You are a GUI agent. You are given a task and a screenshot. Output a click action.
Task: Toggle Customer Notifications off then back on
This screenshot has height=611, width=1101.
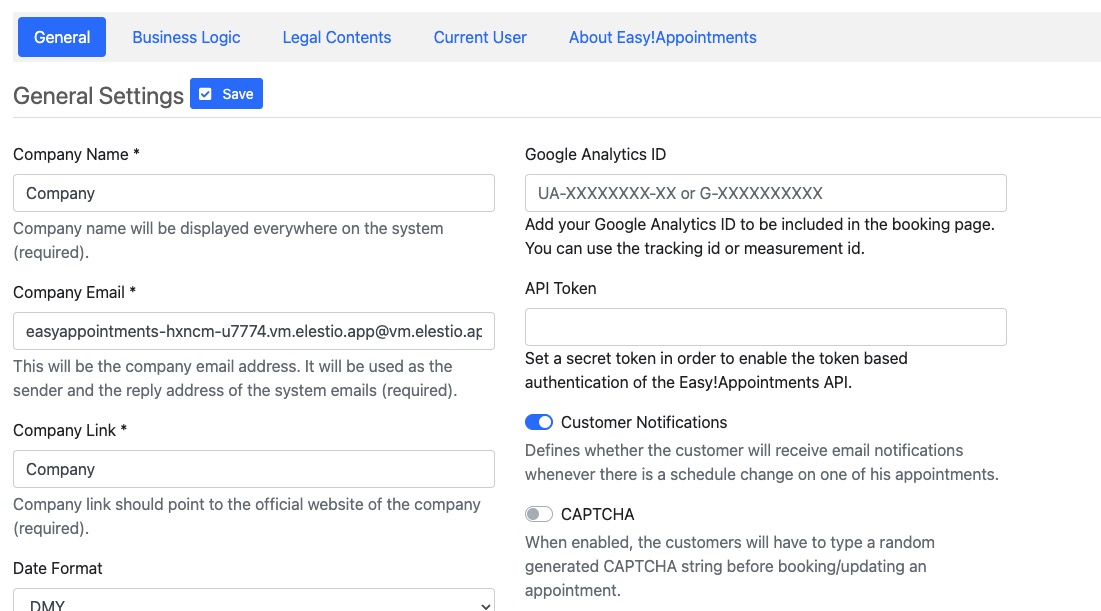click(539, 422)
